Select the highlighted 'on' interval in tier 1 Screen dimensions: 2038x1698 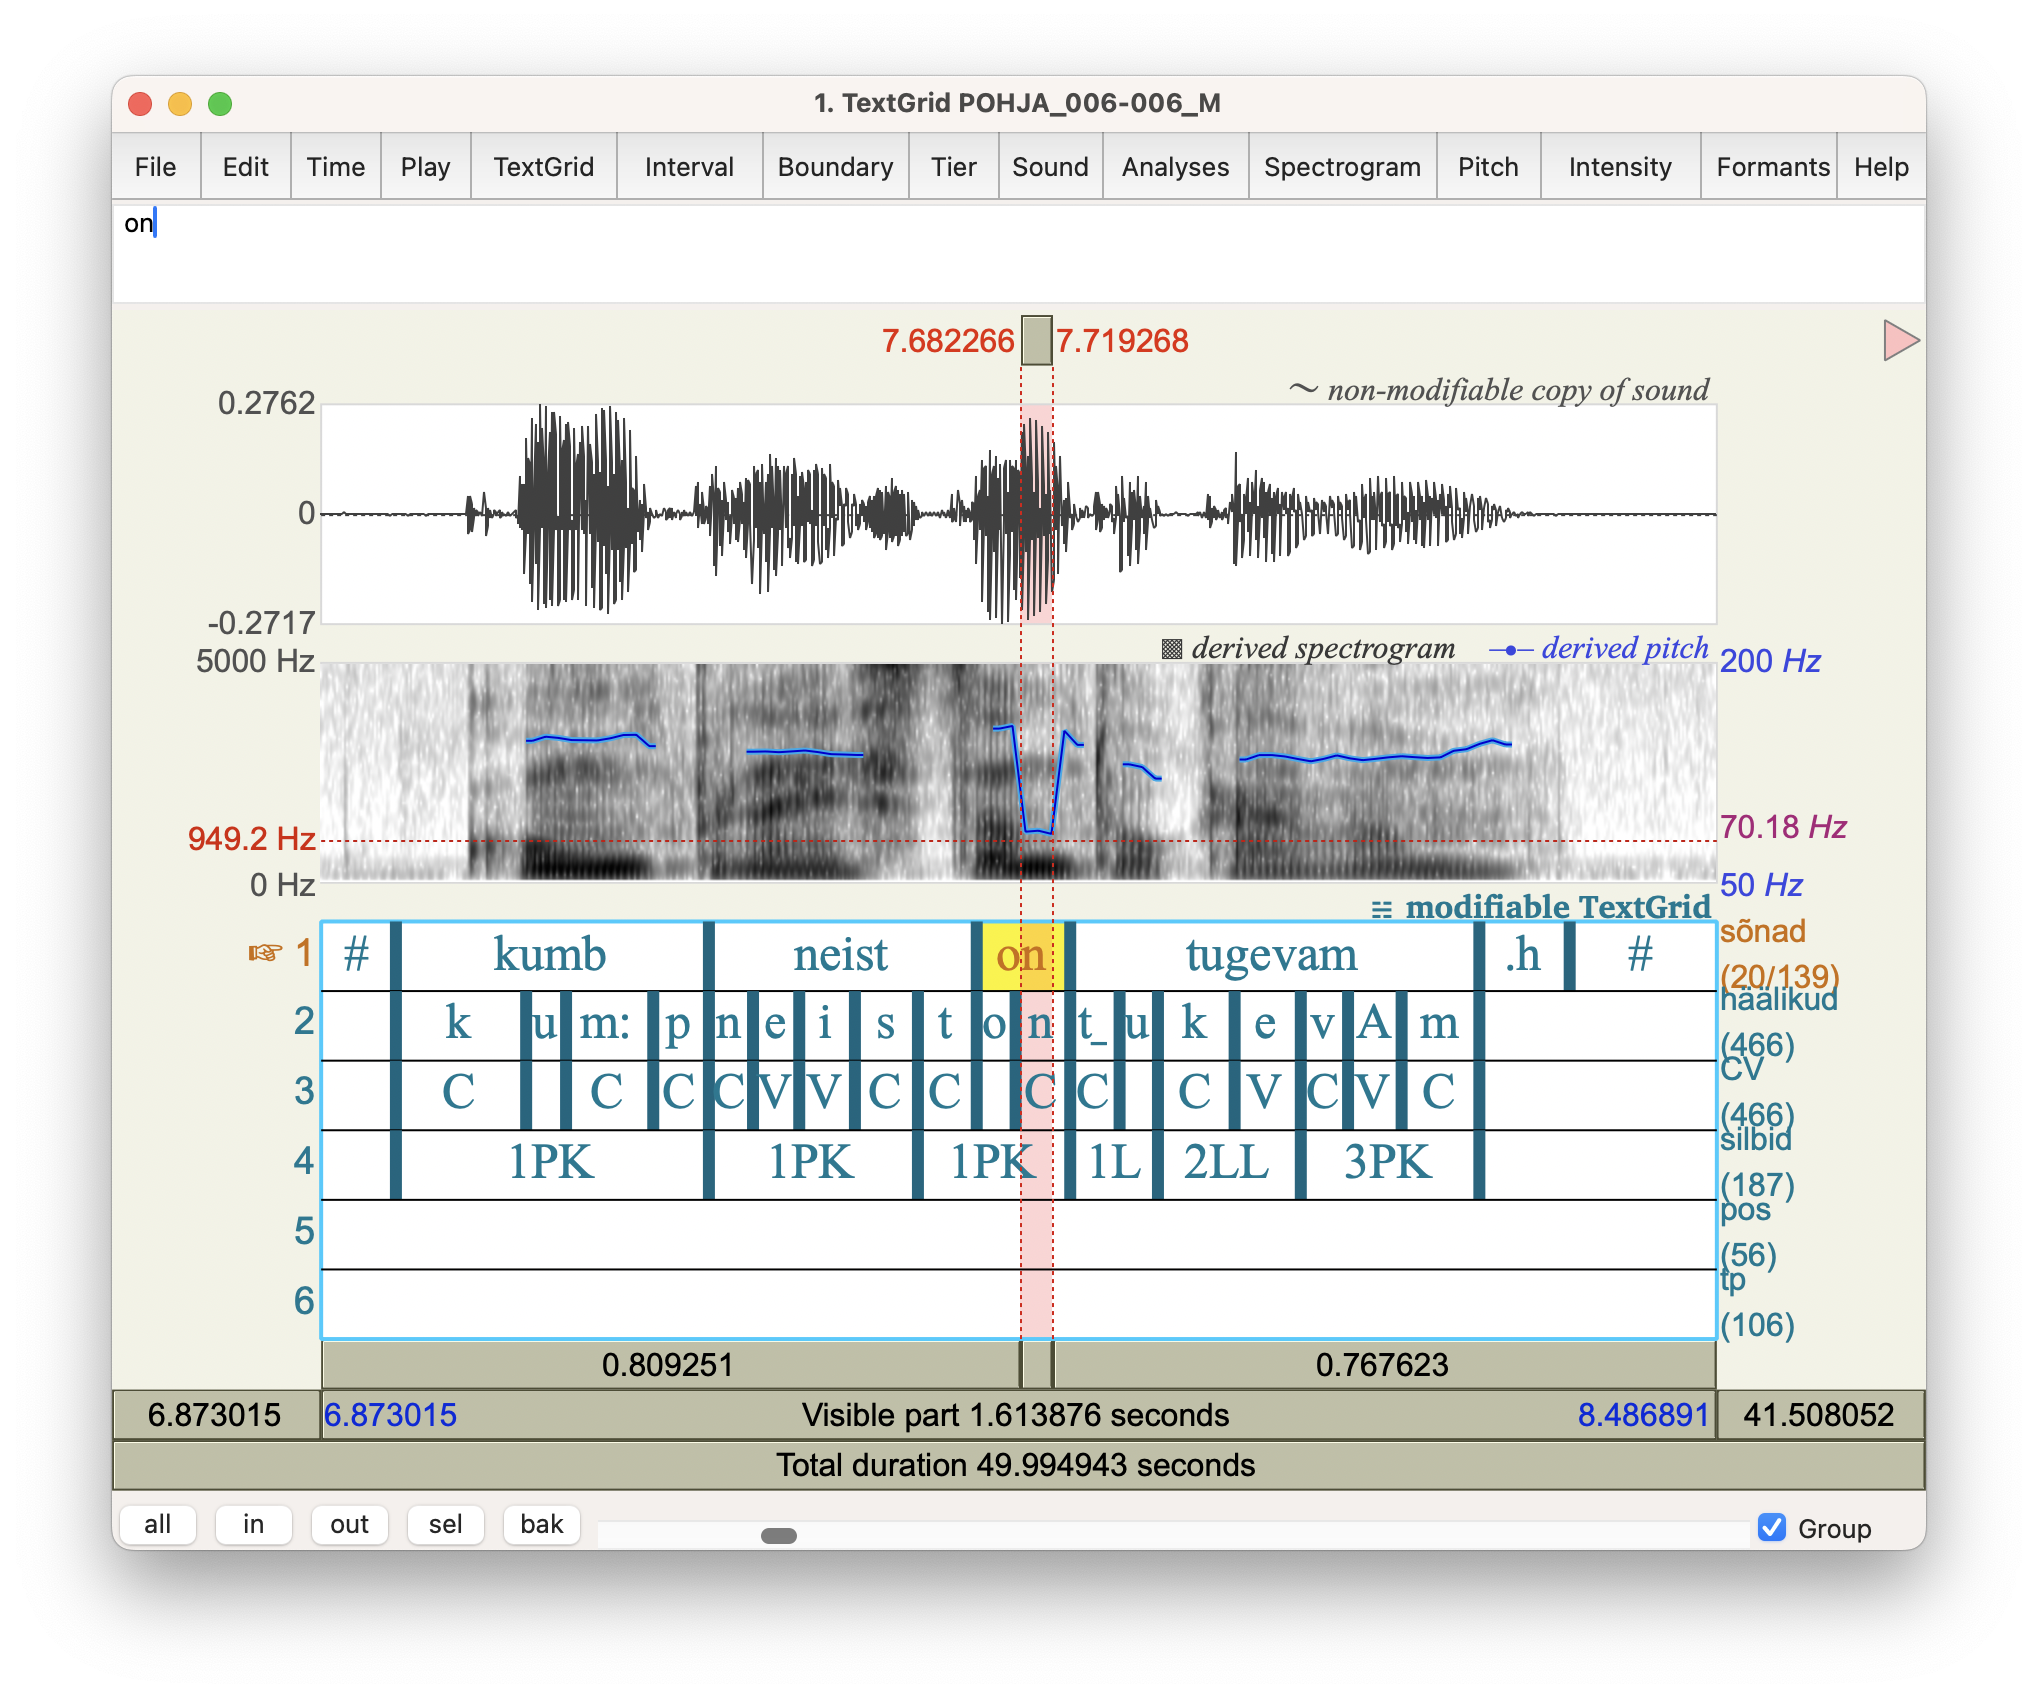[x=1021, y=955]
